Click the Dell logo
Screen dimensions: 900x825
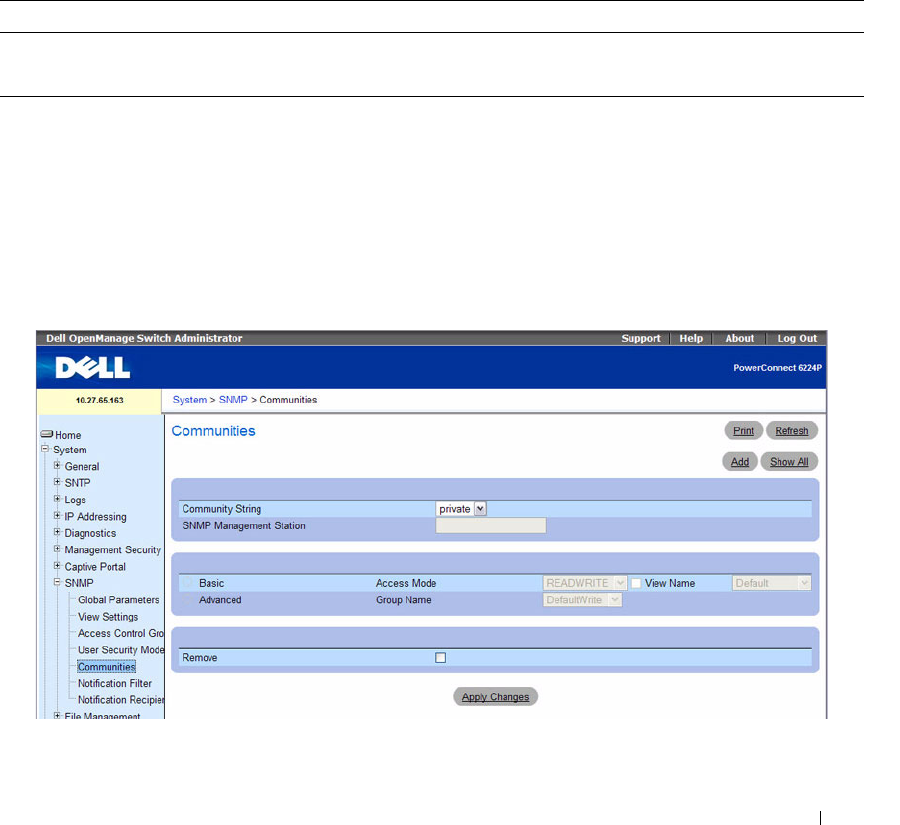pyautogui.click(x=92, y=367)
